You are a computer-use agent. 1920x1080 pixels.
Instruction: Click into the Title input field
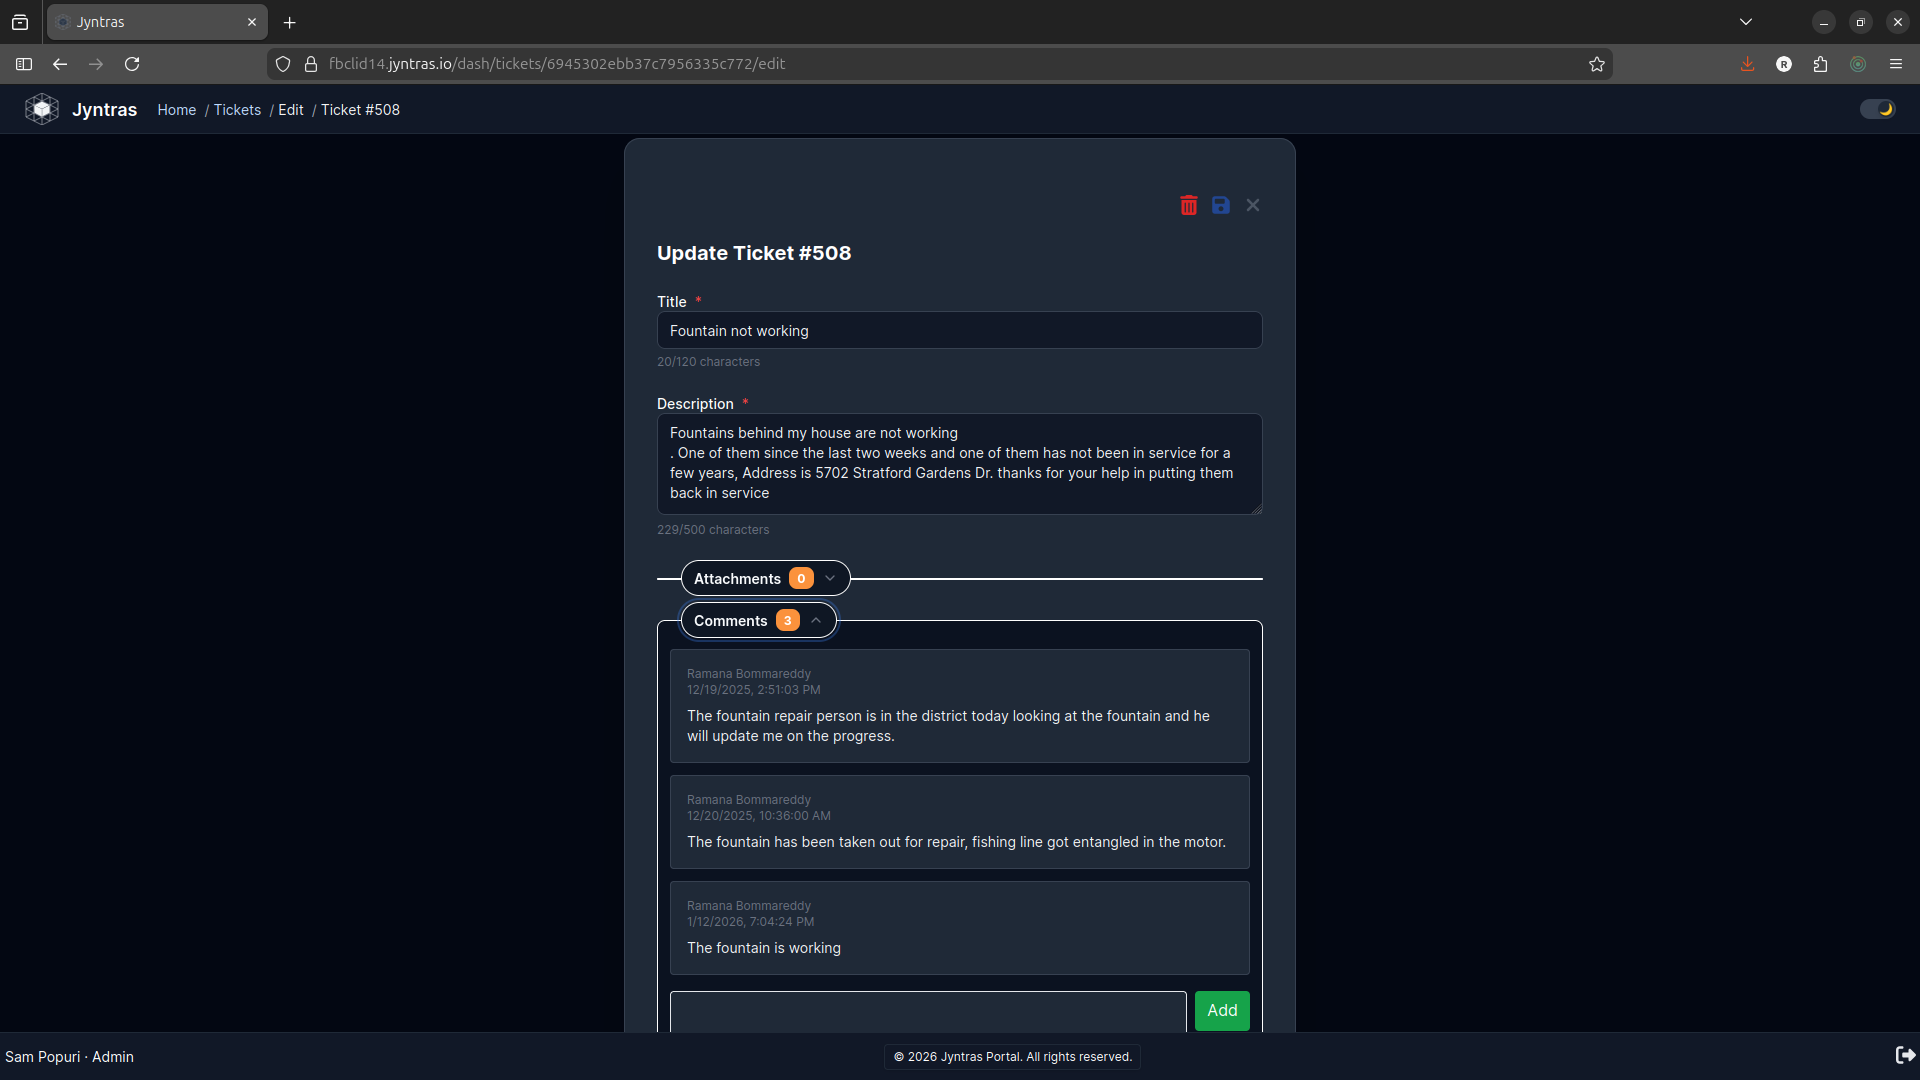958,330
